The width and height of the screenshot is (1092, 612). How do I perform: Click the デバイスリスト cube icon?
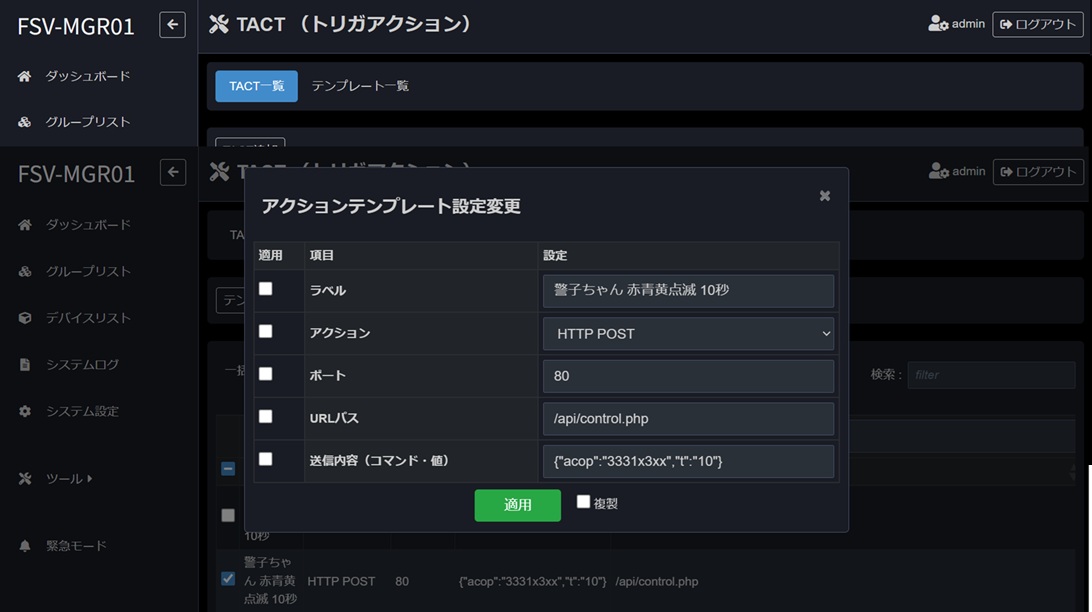25,318
